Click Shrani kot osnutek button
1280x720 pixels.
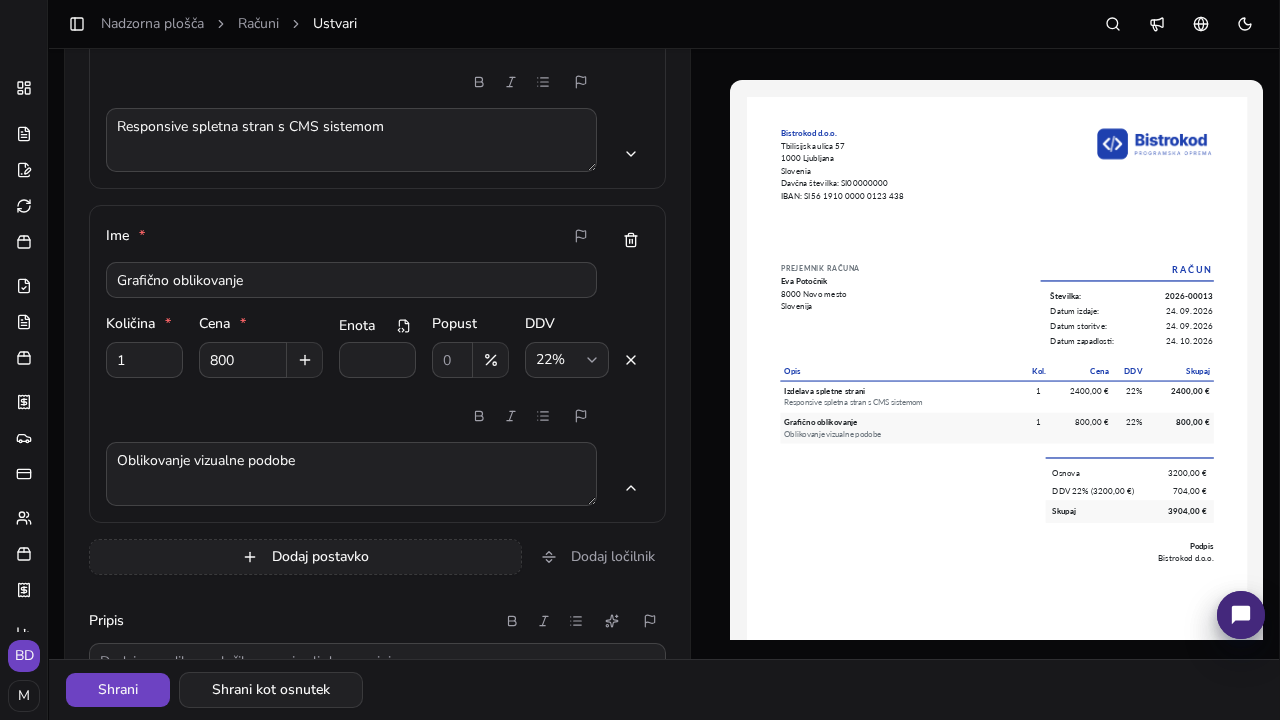tap(271, 690)
